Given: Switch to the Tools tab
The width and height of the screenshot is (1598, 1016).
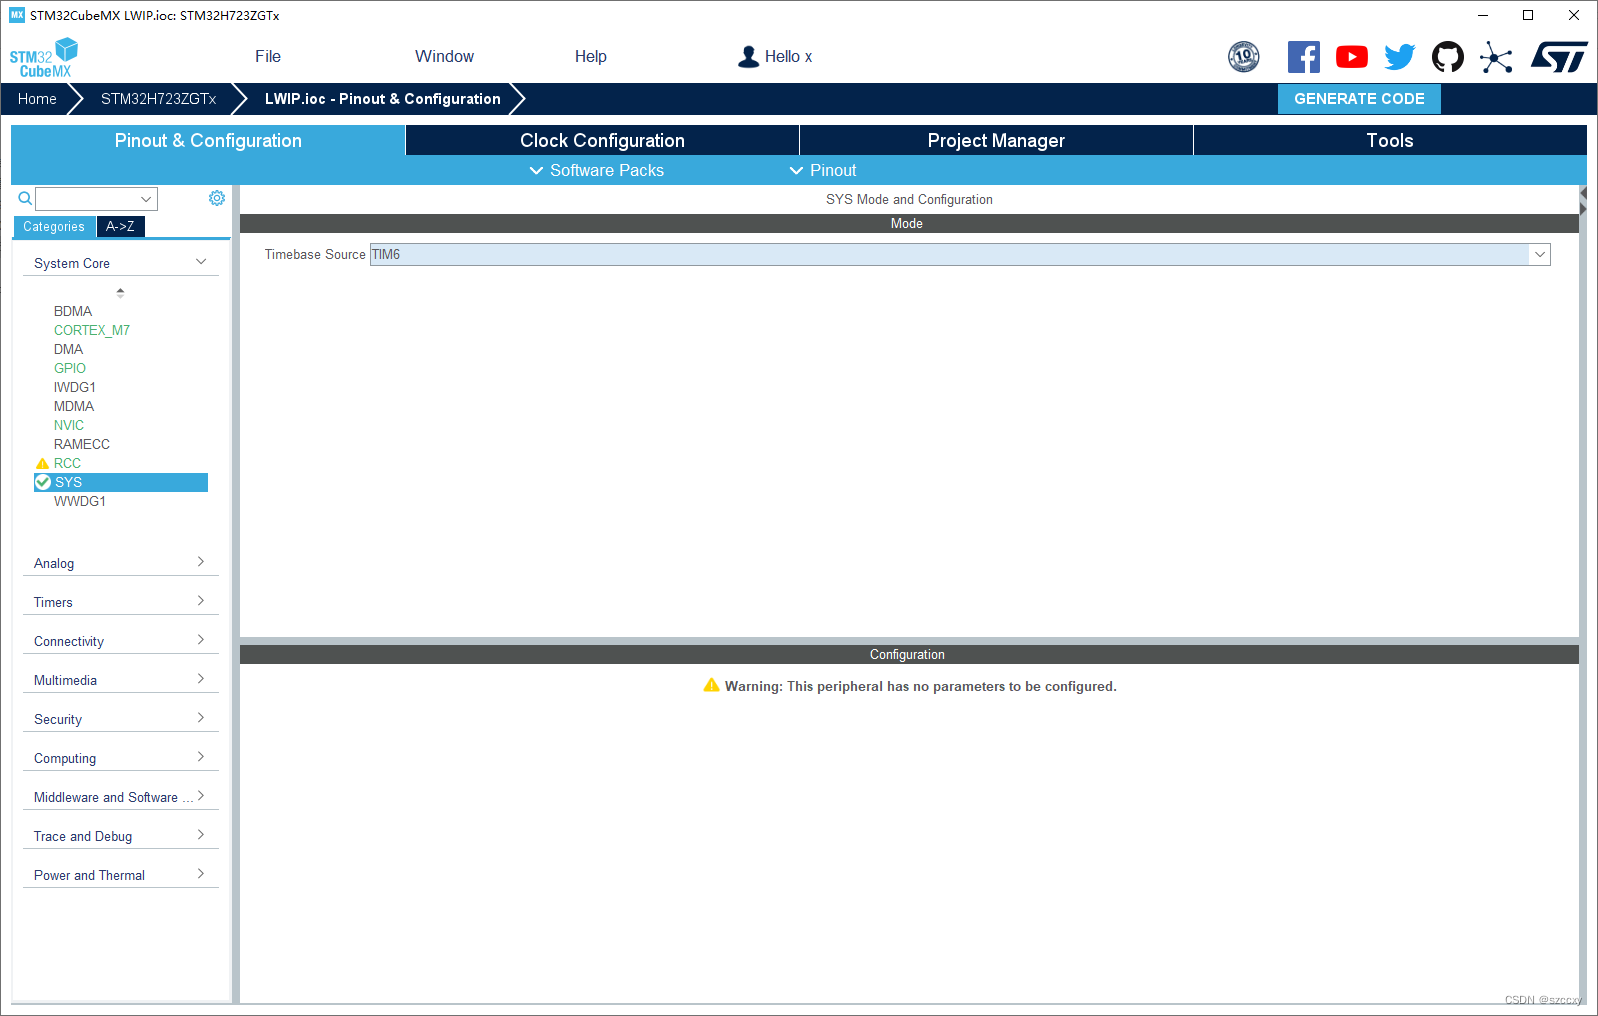Looking at the screenshot, I should pos(1390,140).
